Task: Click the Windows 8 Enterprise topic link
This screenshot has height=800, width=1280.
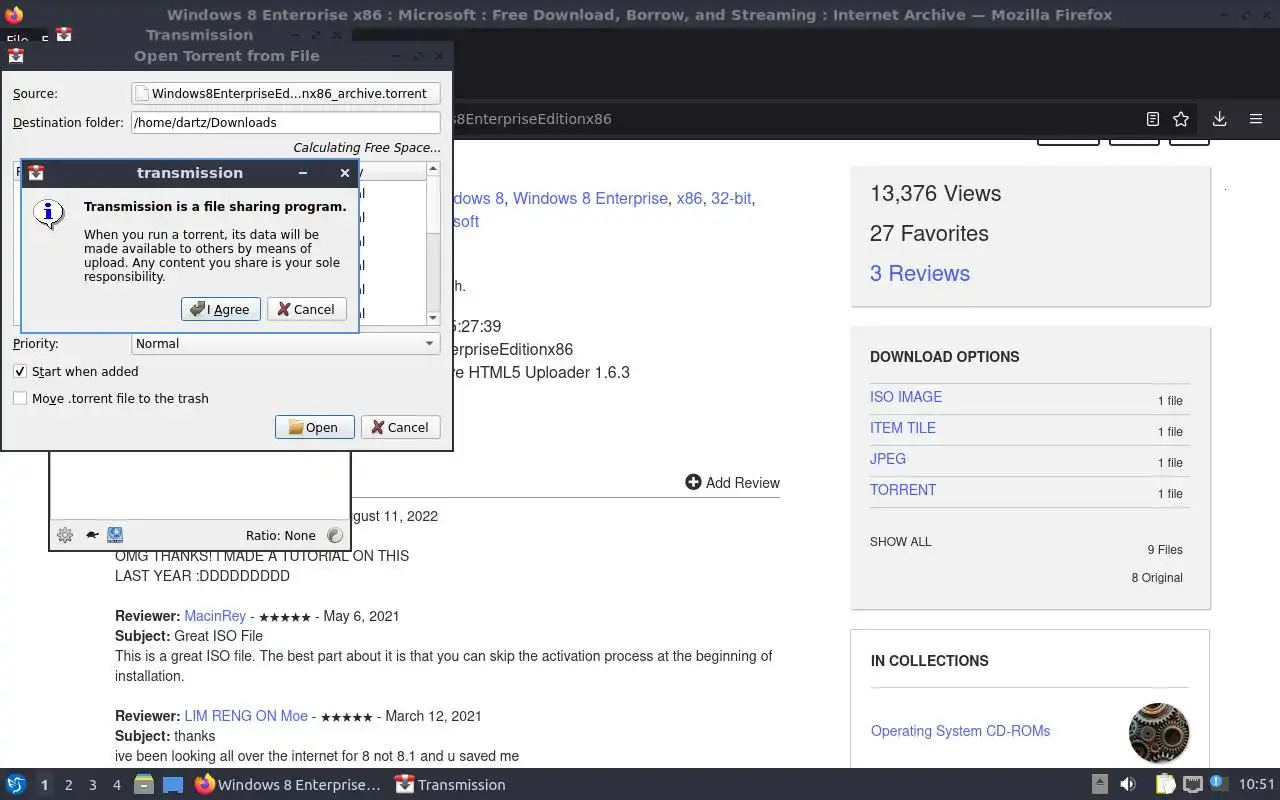Action: [590, 198]
